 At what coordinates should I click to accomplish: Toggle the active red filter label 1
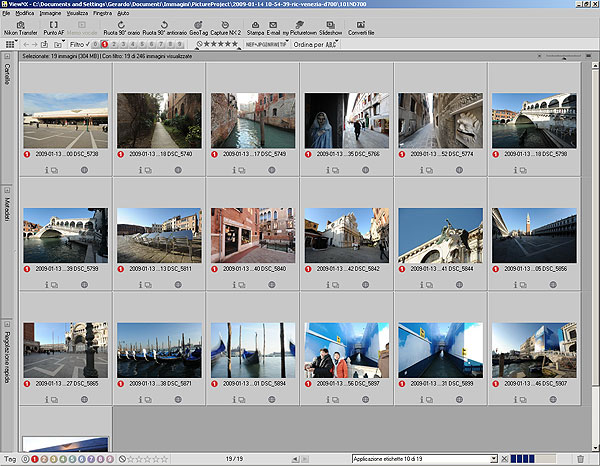click(x=104, y=44)
